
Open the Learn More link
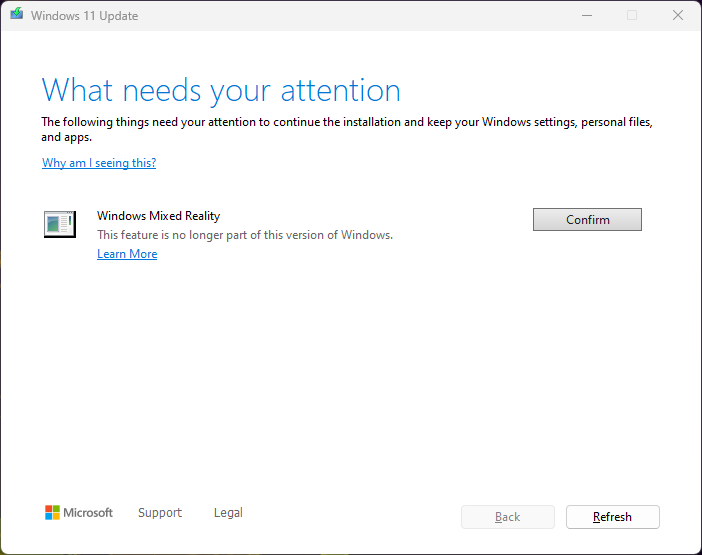[x=127, y=254]
